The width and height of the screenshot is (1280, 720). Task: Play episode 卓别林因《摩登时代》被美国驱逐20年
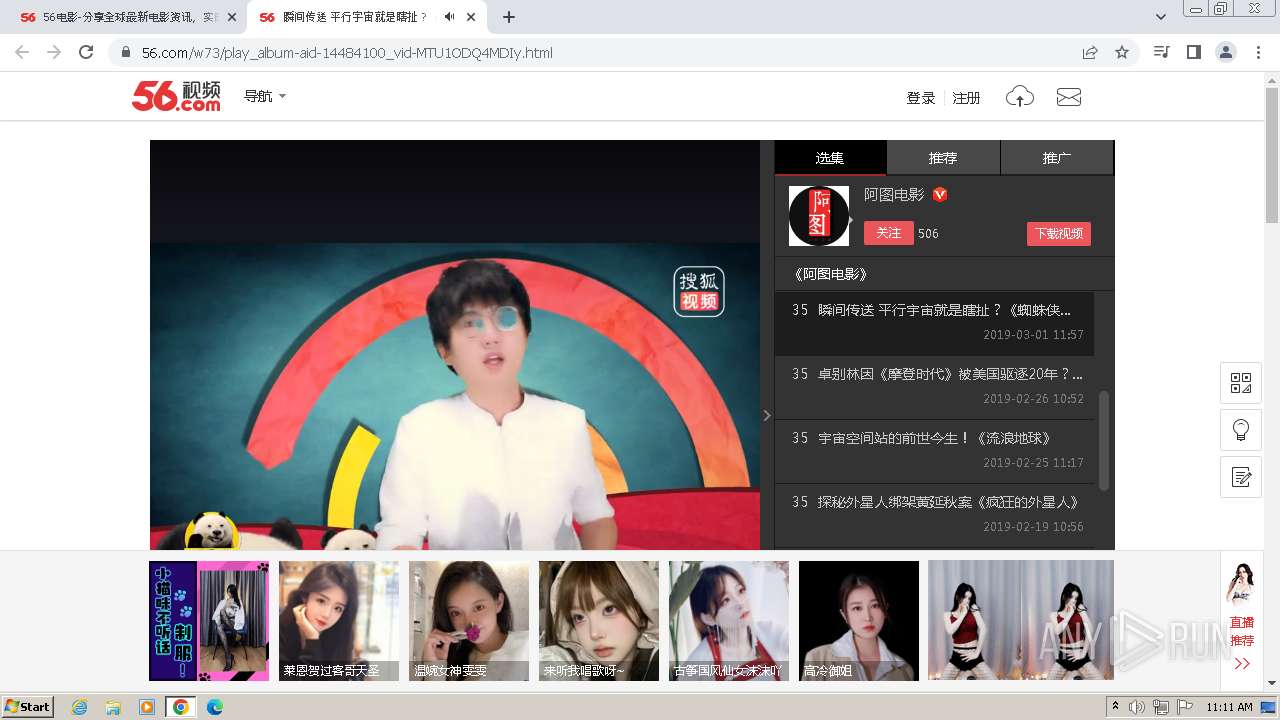pyautogui.click(x=934, y=387)
